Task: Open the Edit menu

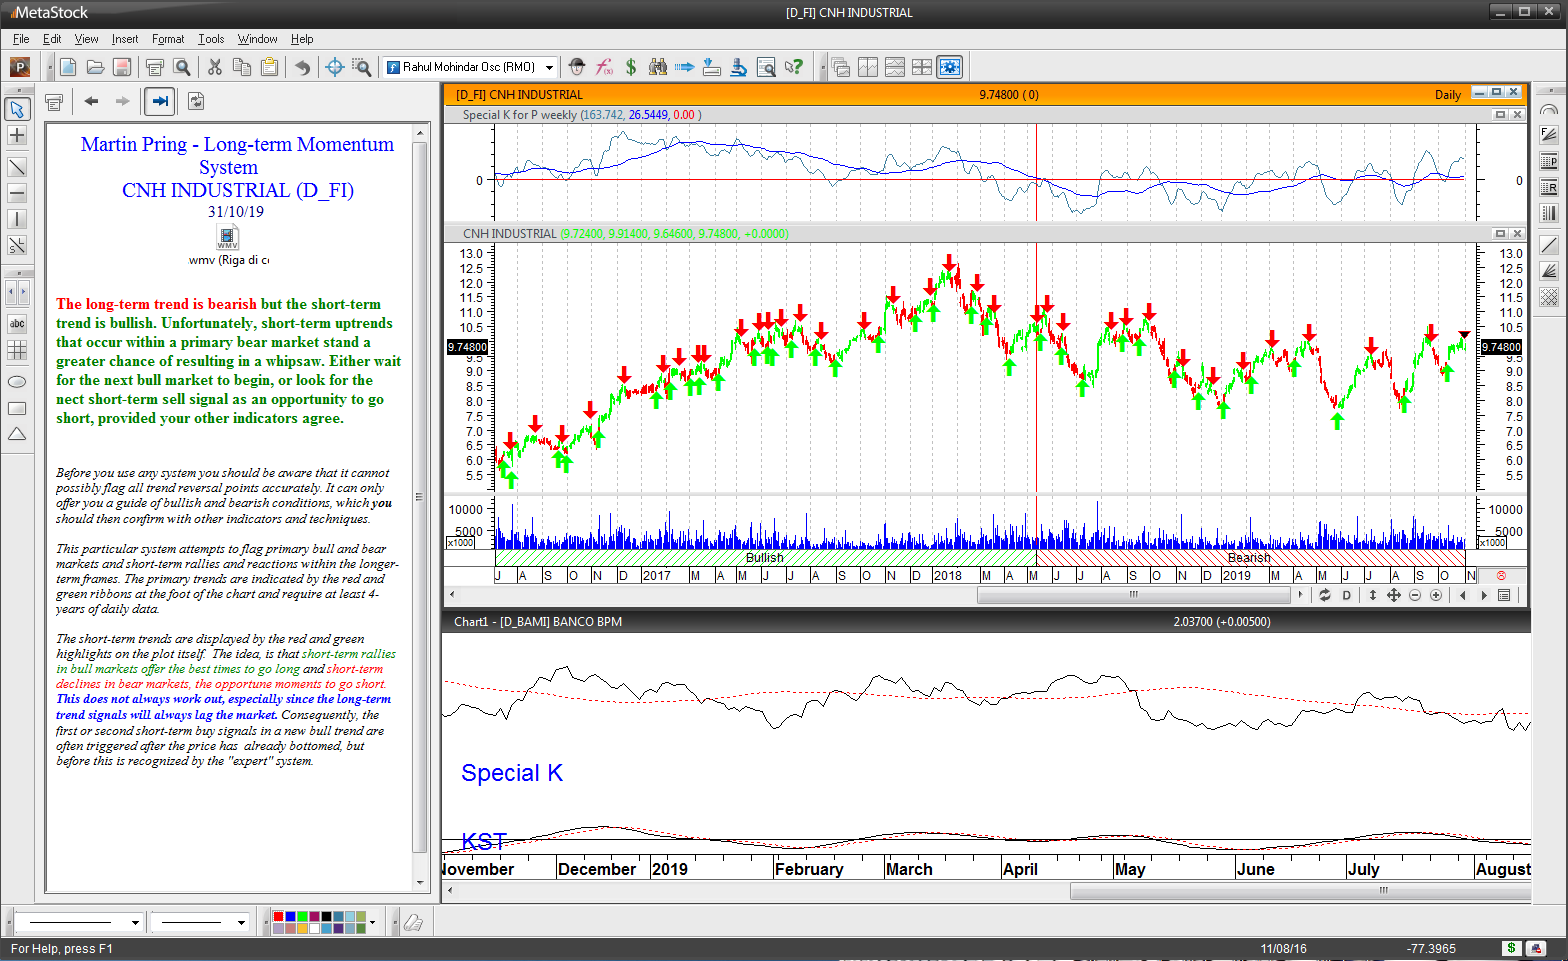Action: point(52,39)
